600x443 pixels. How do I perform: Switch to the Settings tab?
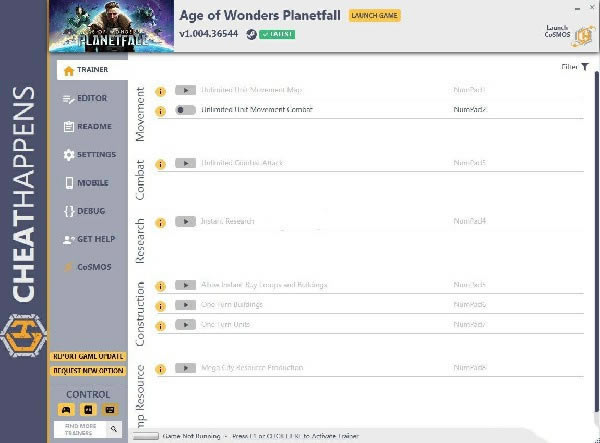point(90,155)
